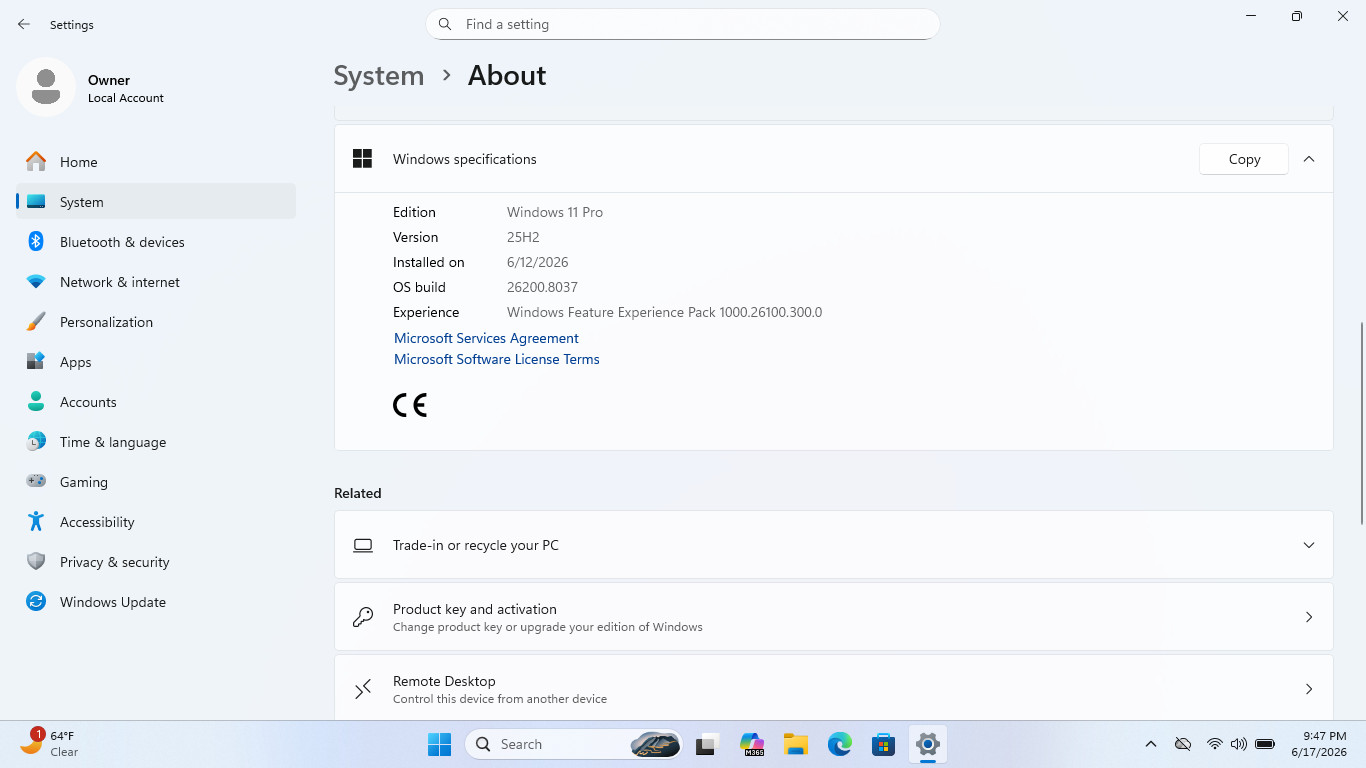Click the Bluetooth icon in sidebar
The height and width of the screenshot is (768, 1366).
click(x=36, y=242)
